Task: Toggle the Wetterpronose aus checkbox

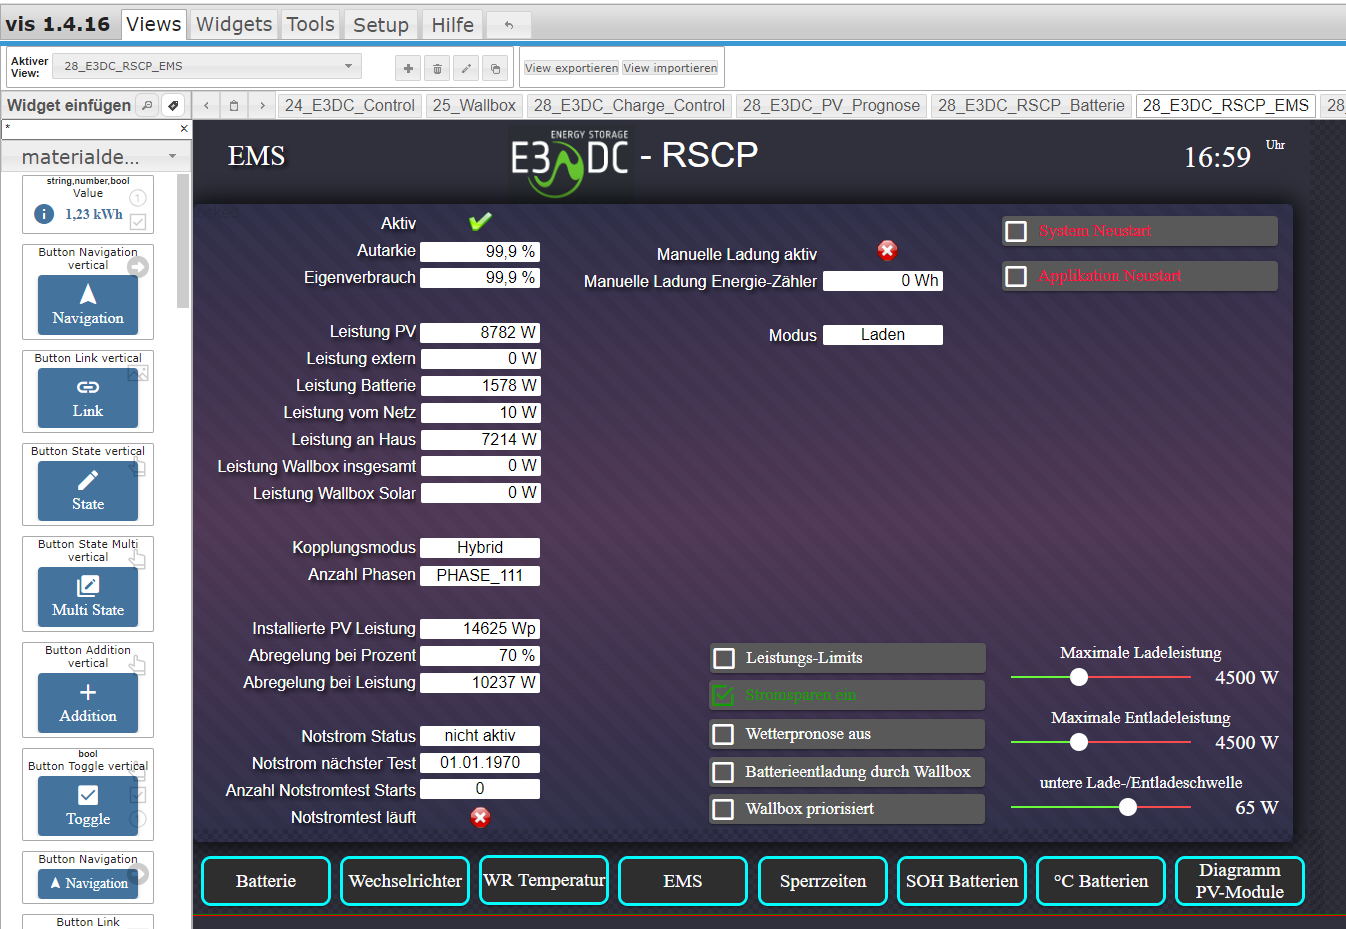Action: point(723,734)
